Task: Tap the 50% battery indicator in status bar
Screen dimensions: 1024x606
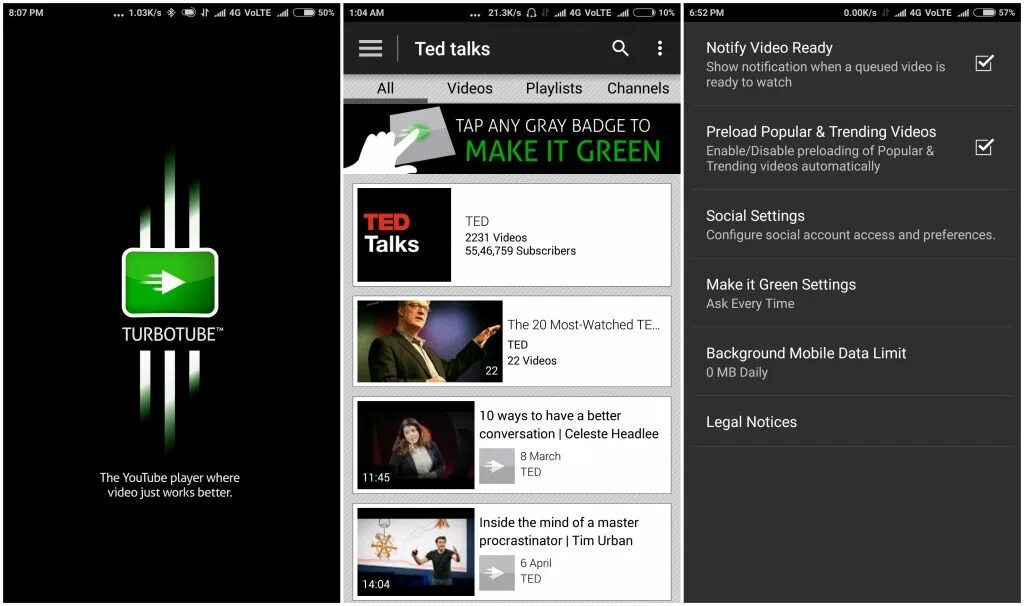Action: [314, 12]
